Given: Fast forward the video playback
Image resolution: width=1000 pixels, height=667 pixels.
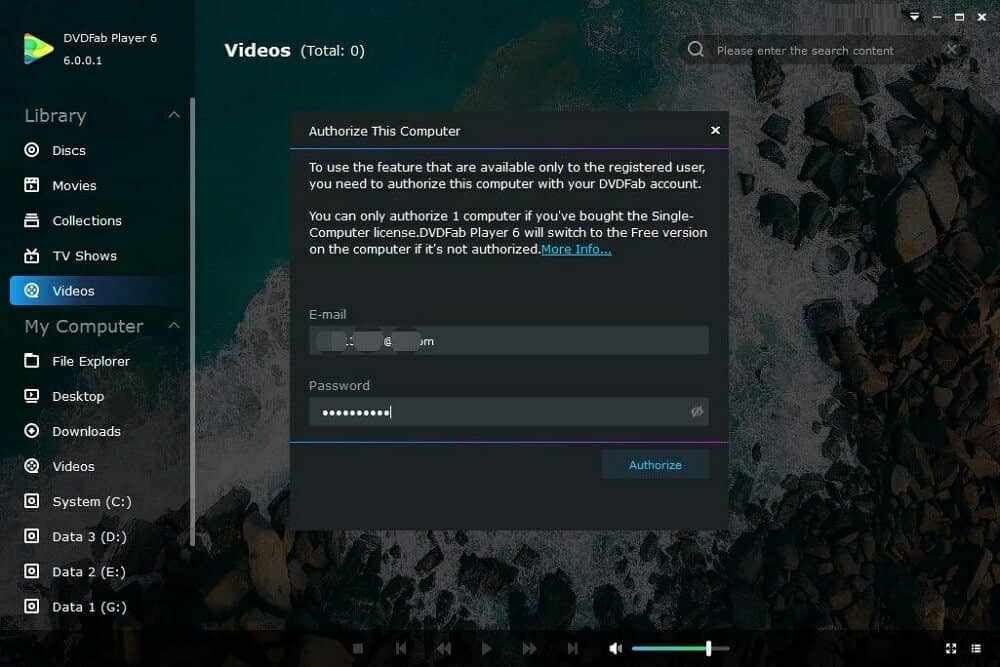Looking at the screenshot, I should [529, 649].
